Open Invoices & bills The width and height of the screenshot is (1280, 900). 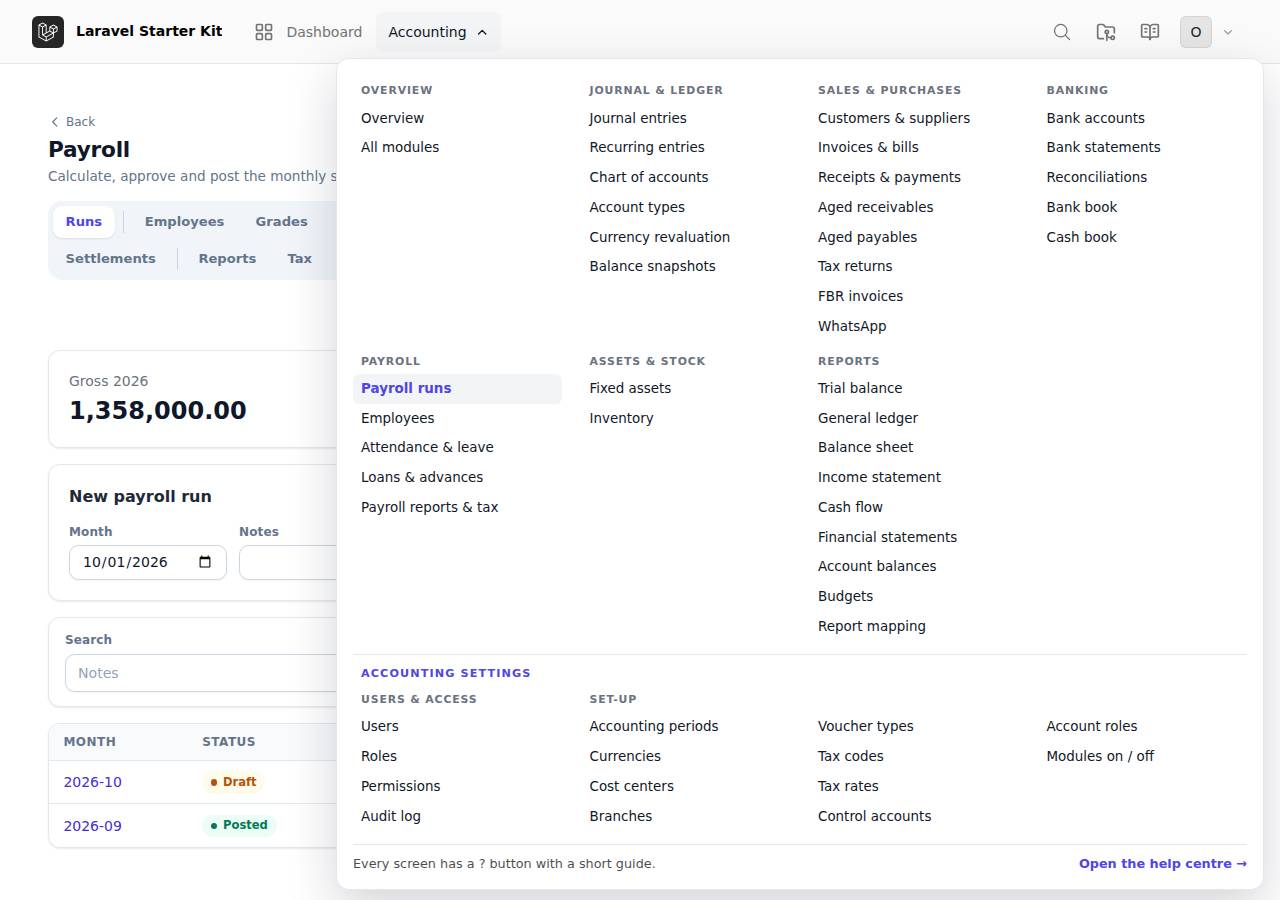click(x=868, y=147)
